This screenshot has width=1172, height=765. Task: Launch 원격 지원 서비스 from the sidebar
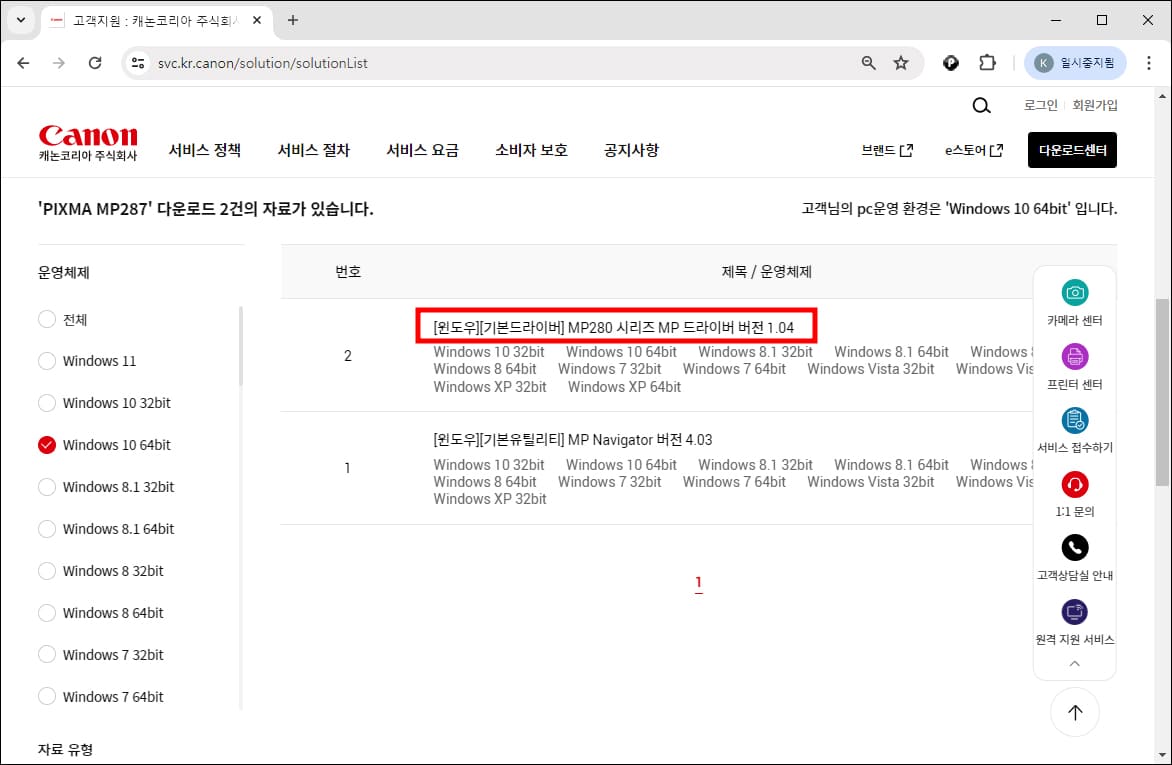(1074, 612)
